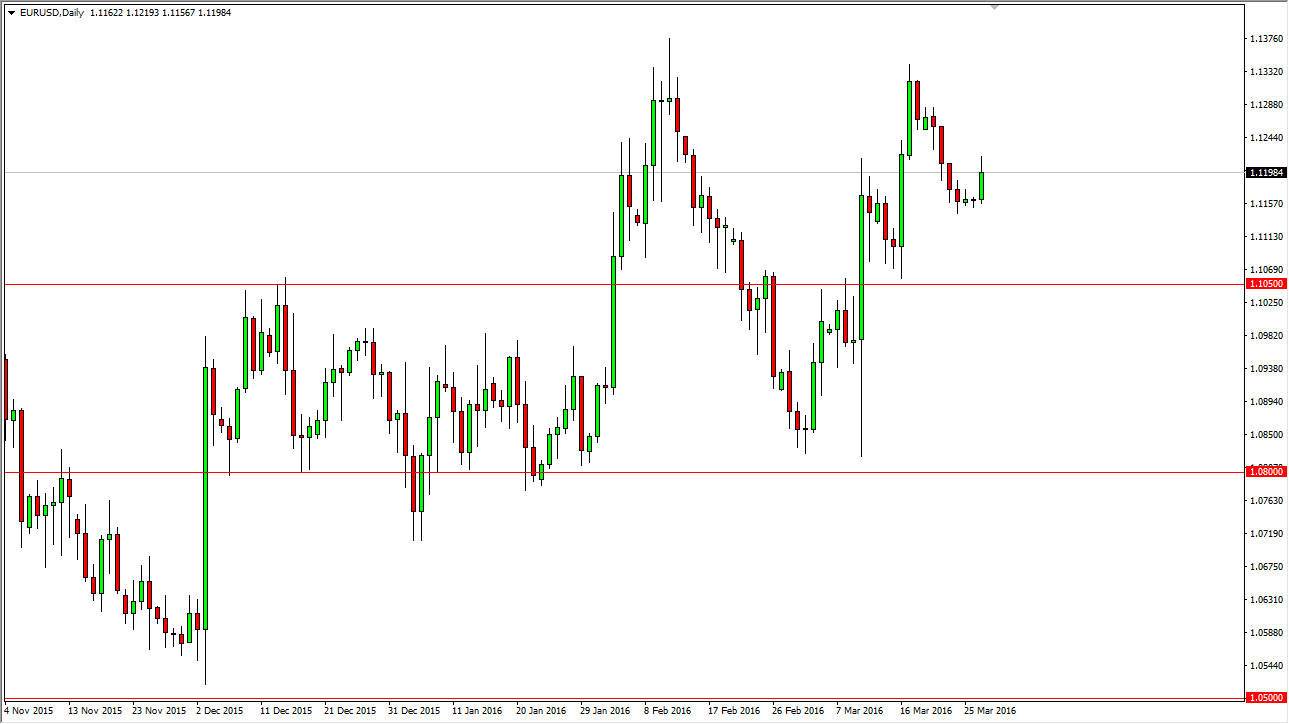Viewport: 1289px width, 724px height.
Task: Click the EURUSD,Daily chart title
Action: pos(52,13)
